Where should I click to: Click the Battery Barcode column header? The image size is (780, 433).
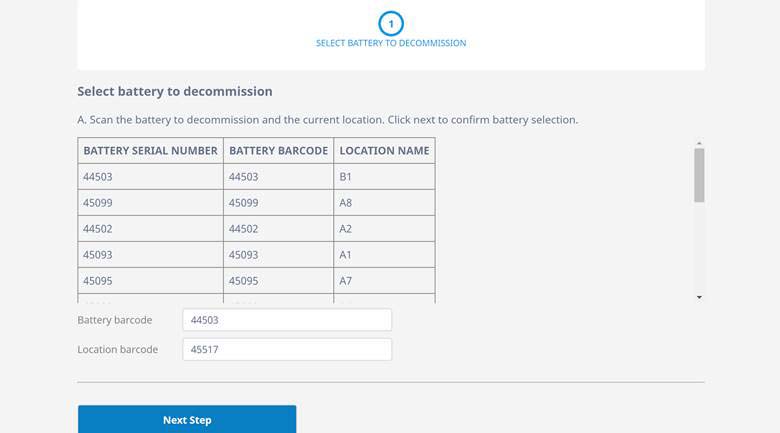coord(278,151)
